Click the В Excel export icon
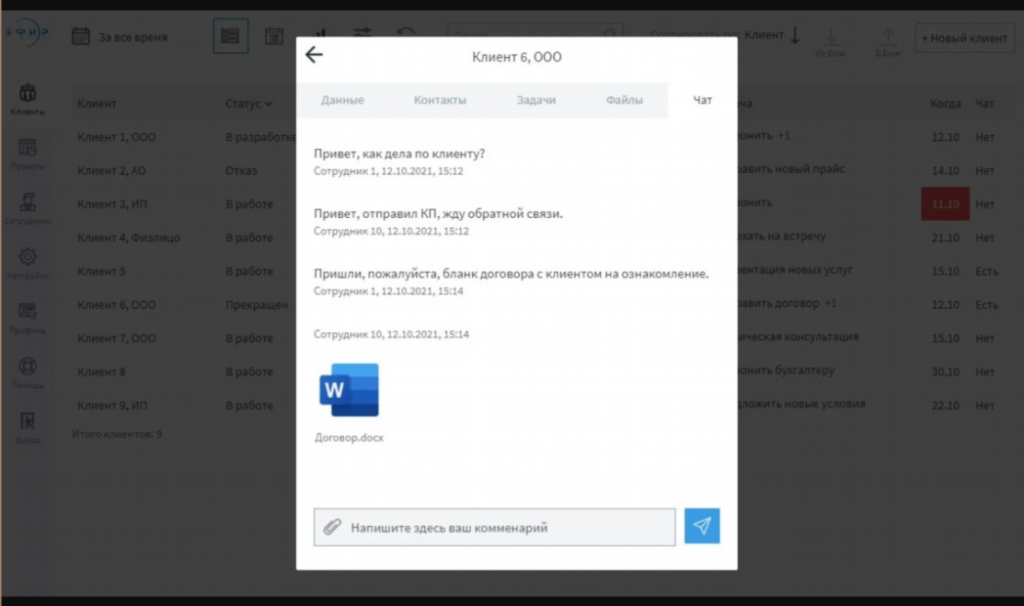The image size is (1024, 606). point(888,42)
